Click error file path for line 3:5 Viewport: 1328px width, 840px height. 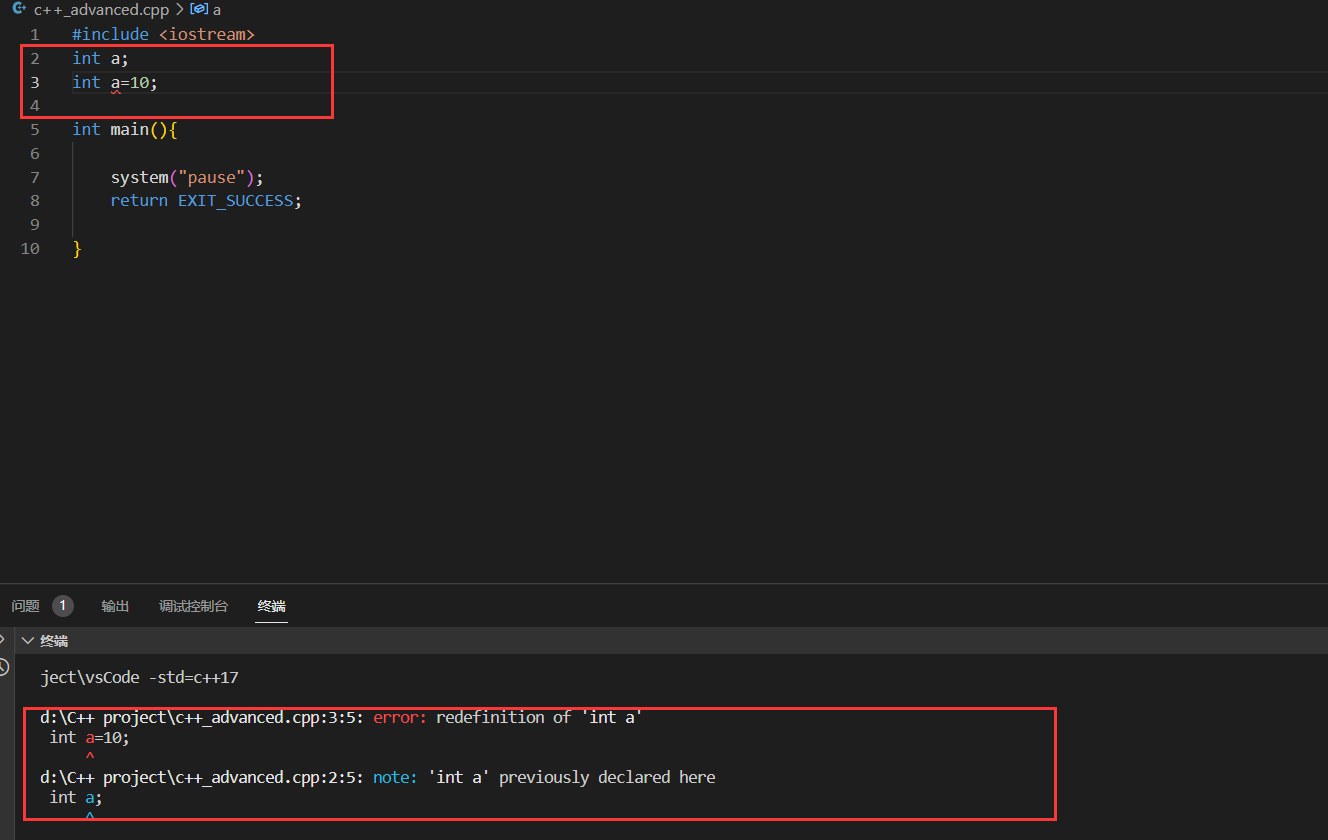pos(203,718)
